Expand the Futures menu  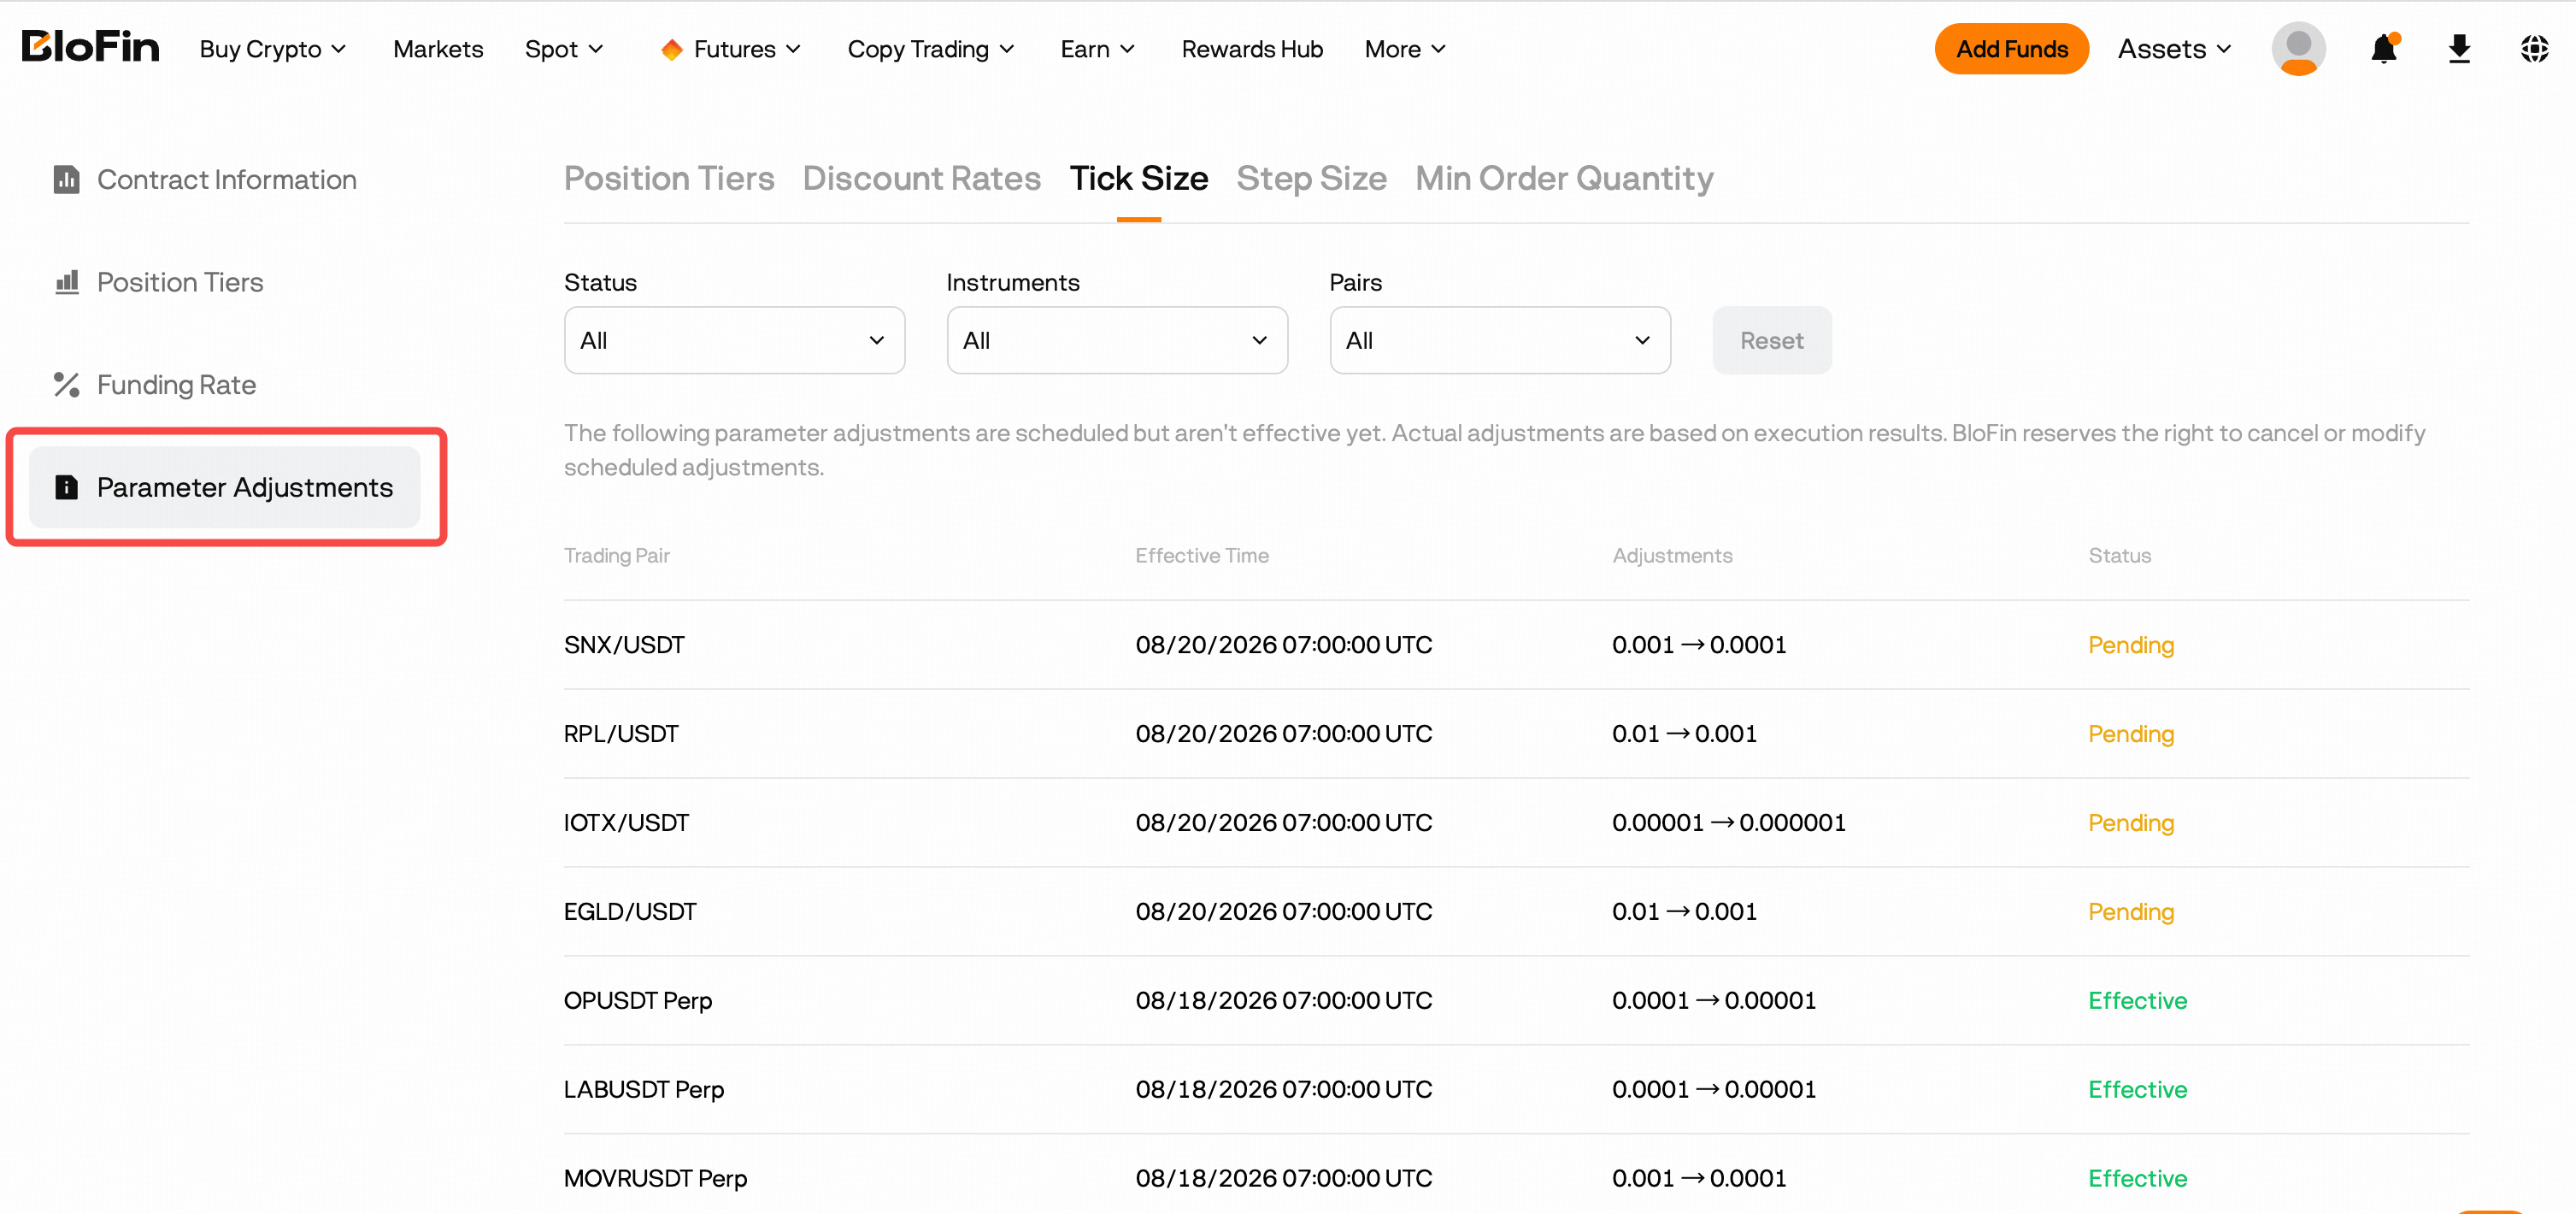pyautogui.click(x=731, y=49)
